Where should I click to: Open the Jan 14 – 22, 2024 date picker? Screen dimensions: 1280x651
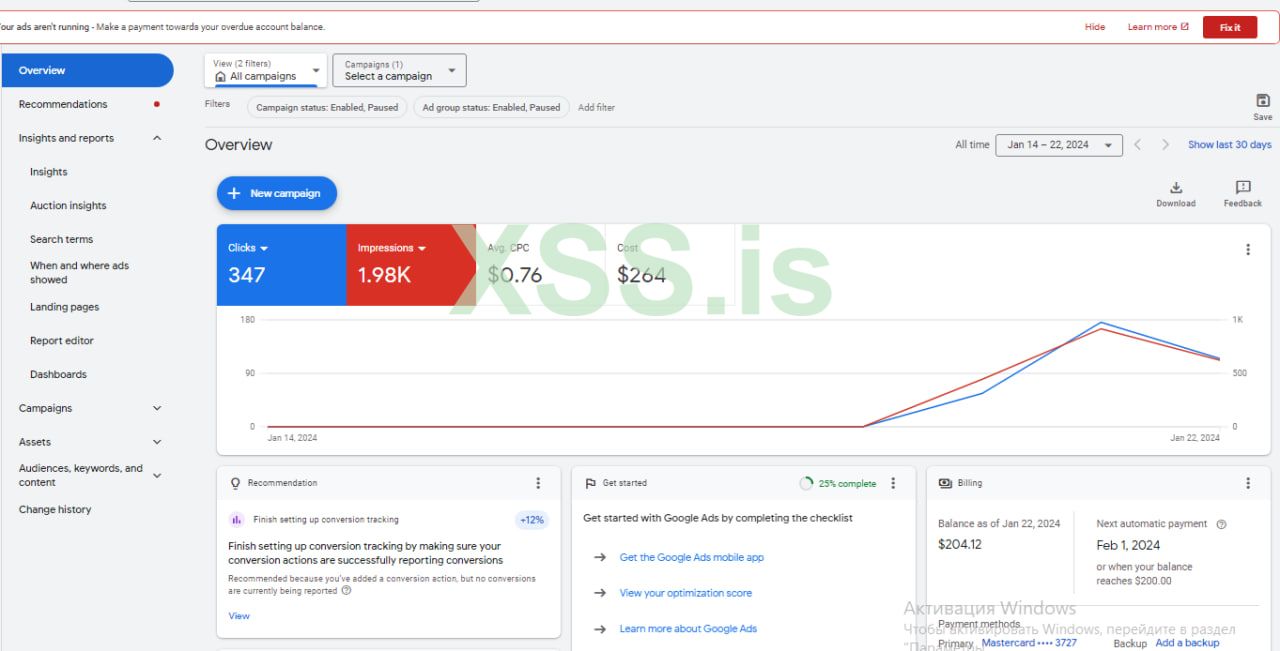[1059, 145]
